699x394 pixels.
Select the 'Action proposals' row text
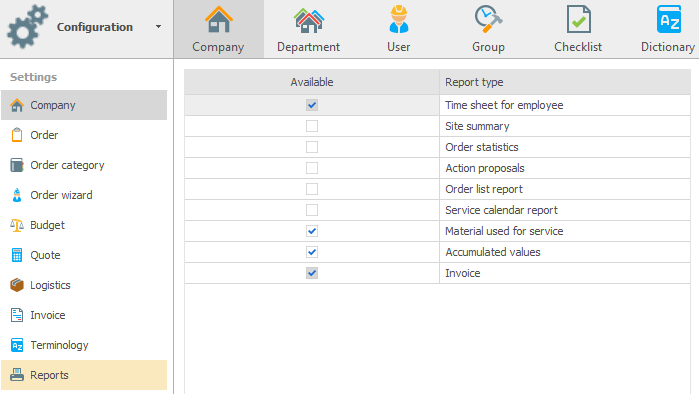point(485,168)
